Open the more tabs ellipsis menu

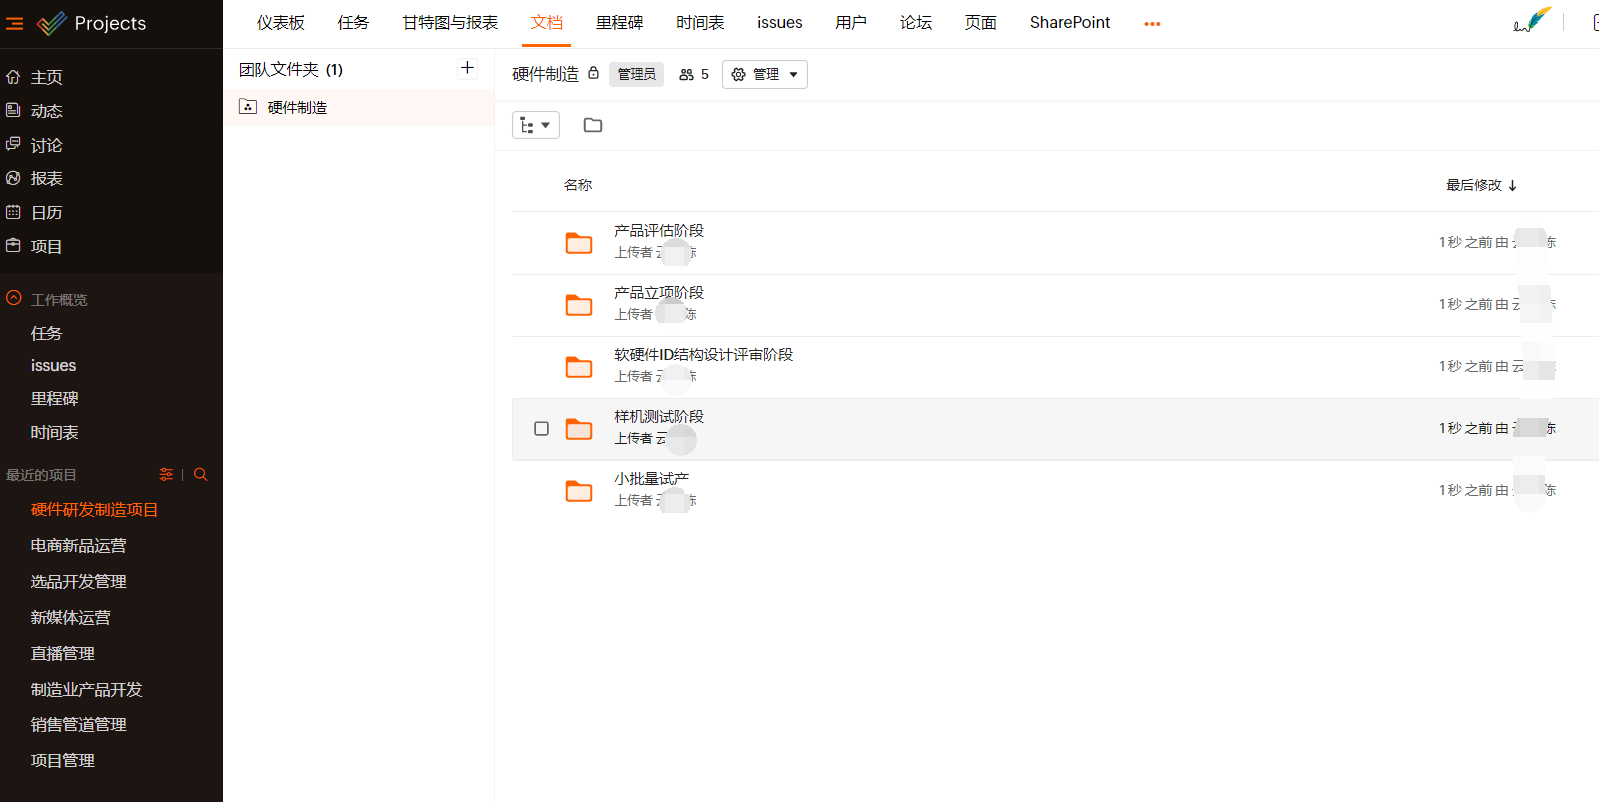pos(1152,23)
